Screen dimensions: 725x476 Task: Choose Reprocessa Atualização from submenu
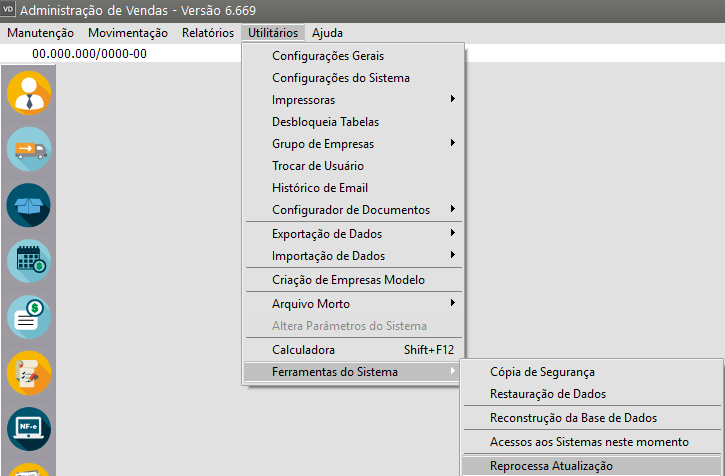tap(551, 465)
